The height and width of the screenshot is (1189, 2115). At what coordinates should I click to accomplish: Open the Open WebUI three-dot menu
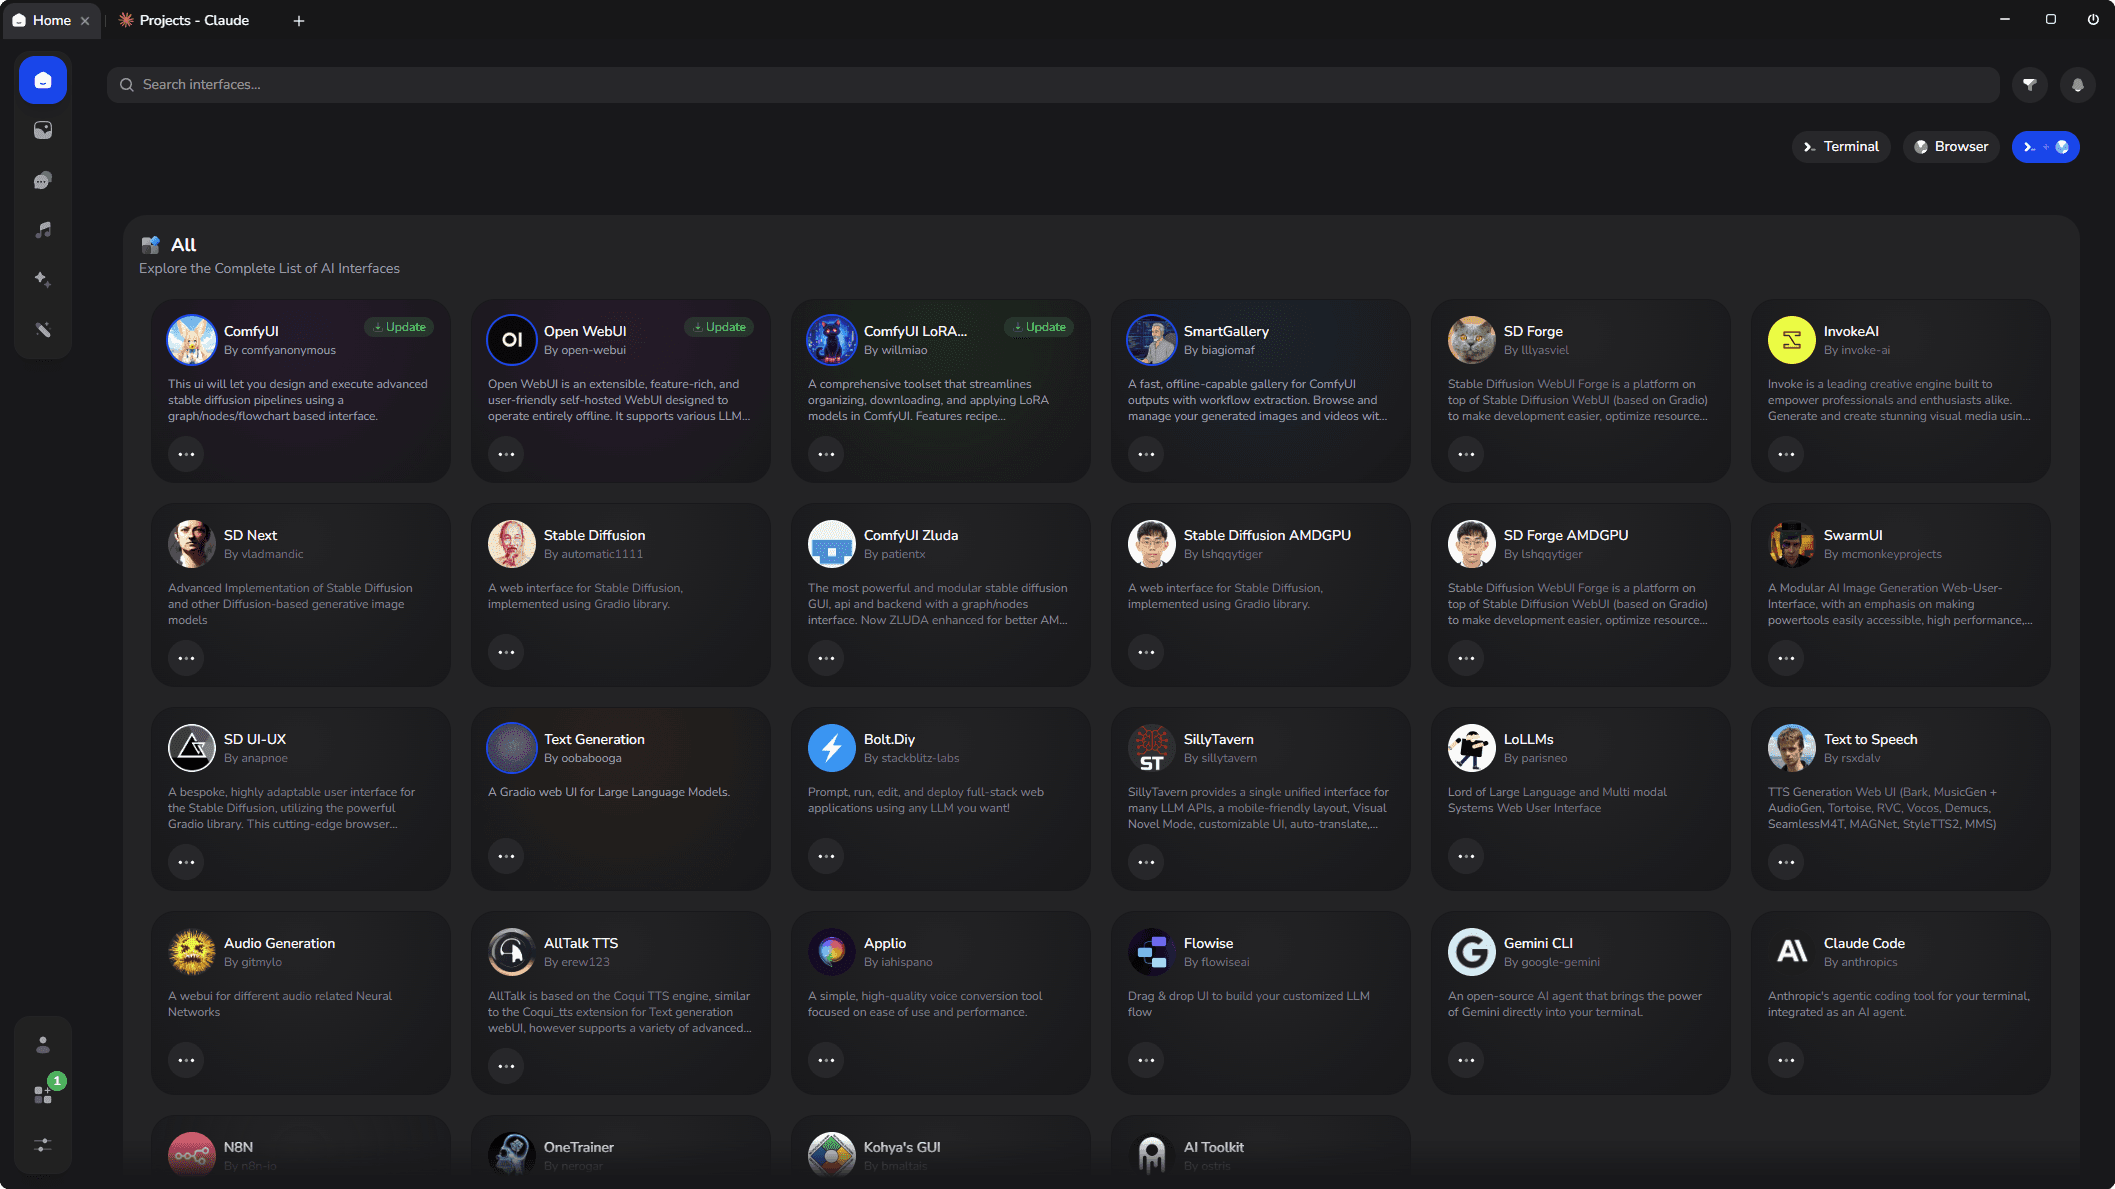[x=506, y=454]
